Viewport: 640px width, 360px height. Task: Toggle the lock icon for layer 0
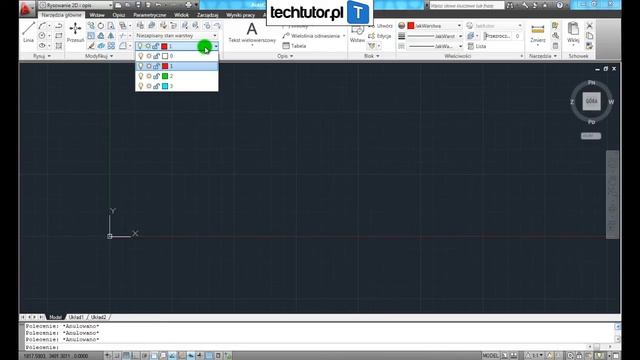coord(156,56)
